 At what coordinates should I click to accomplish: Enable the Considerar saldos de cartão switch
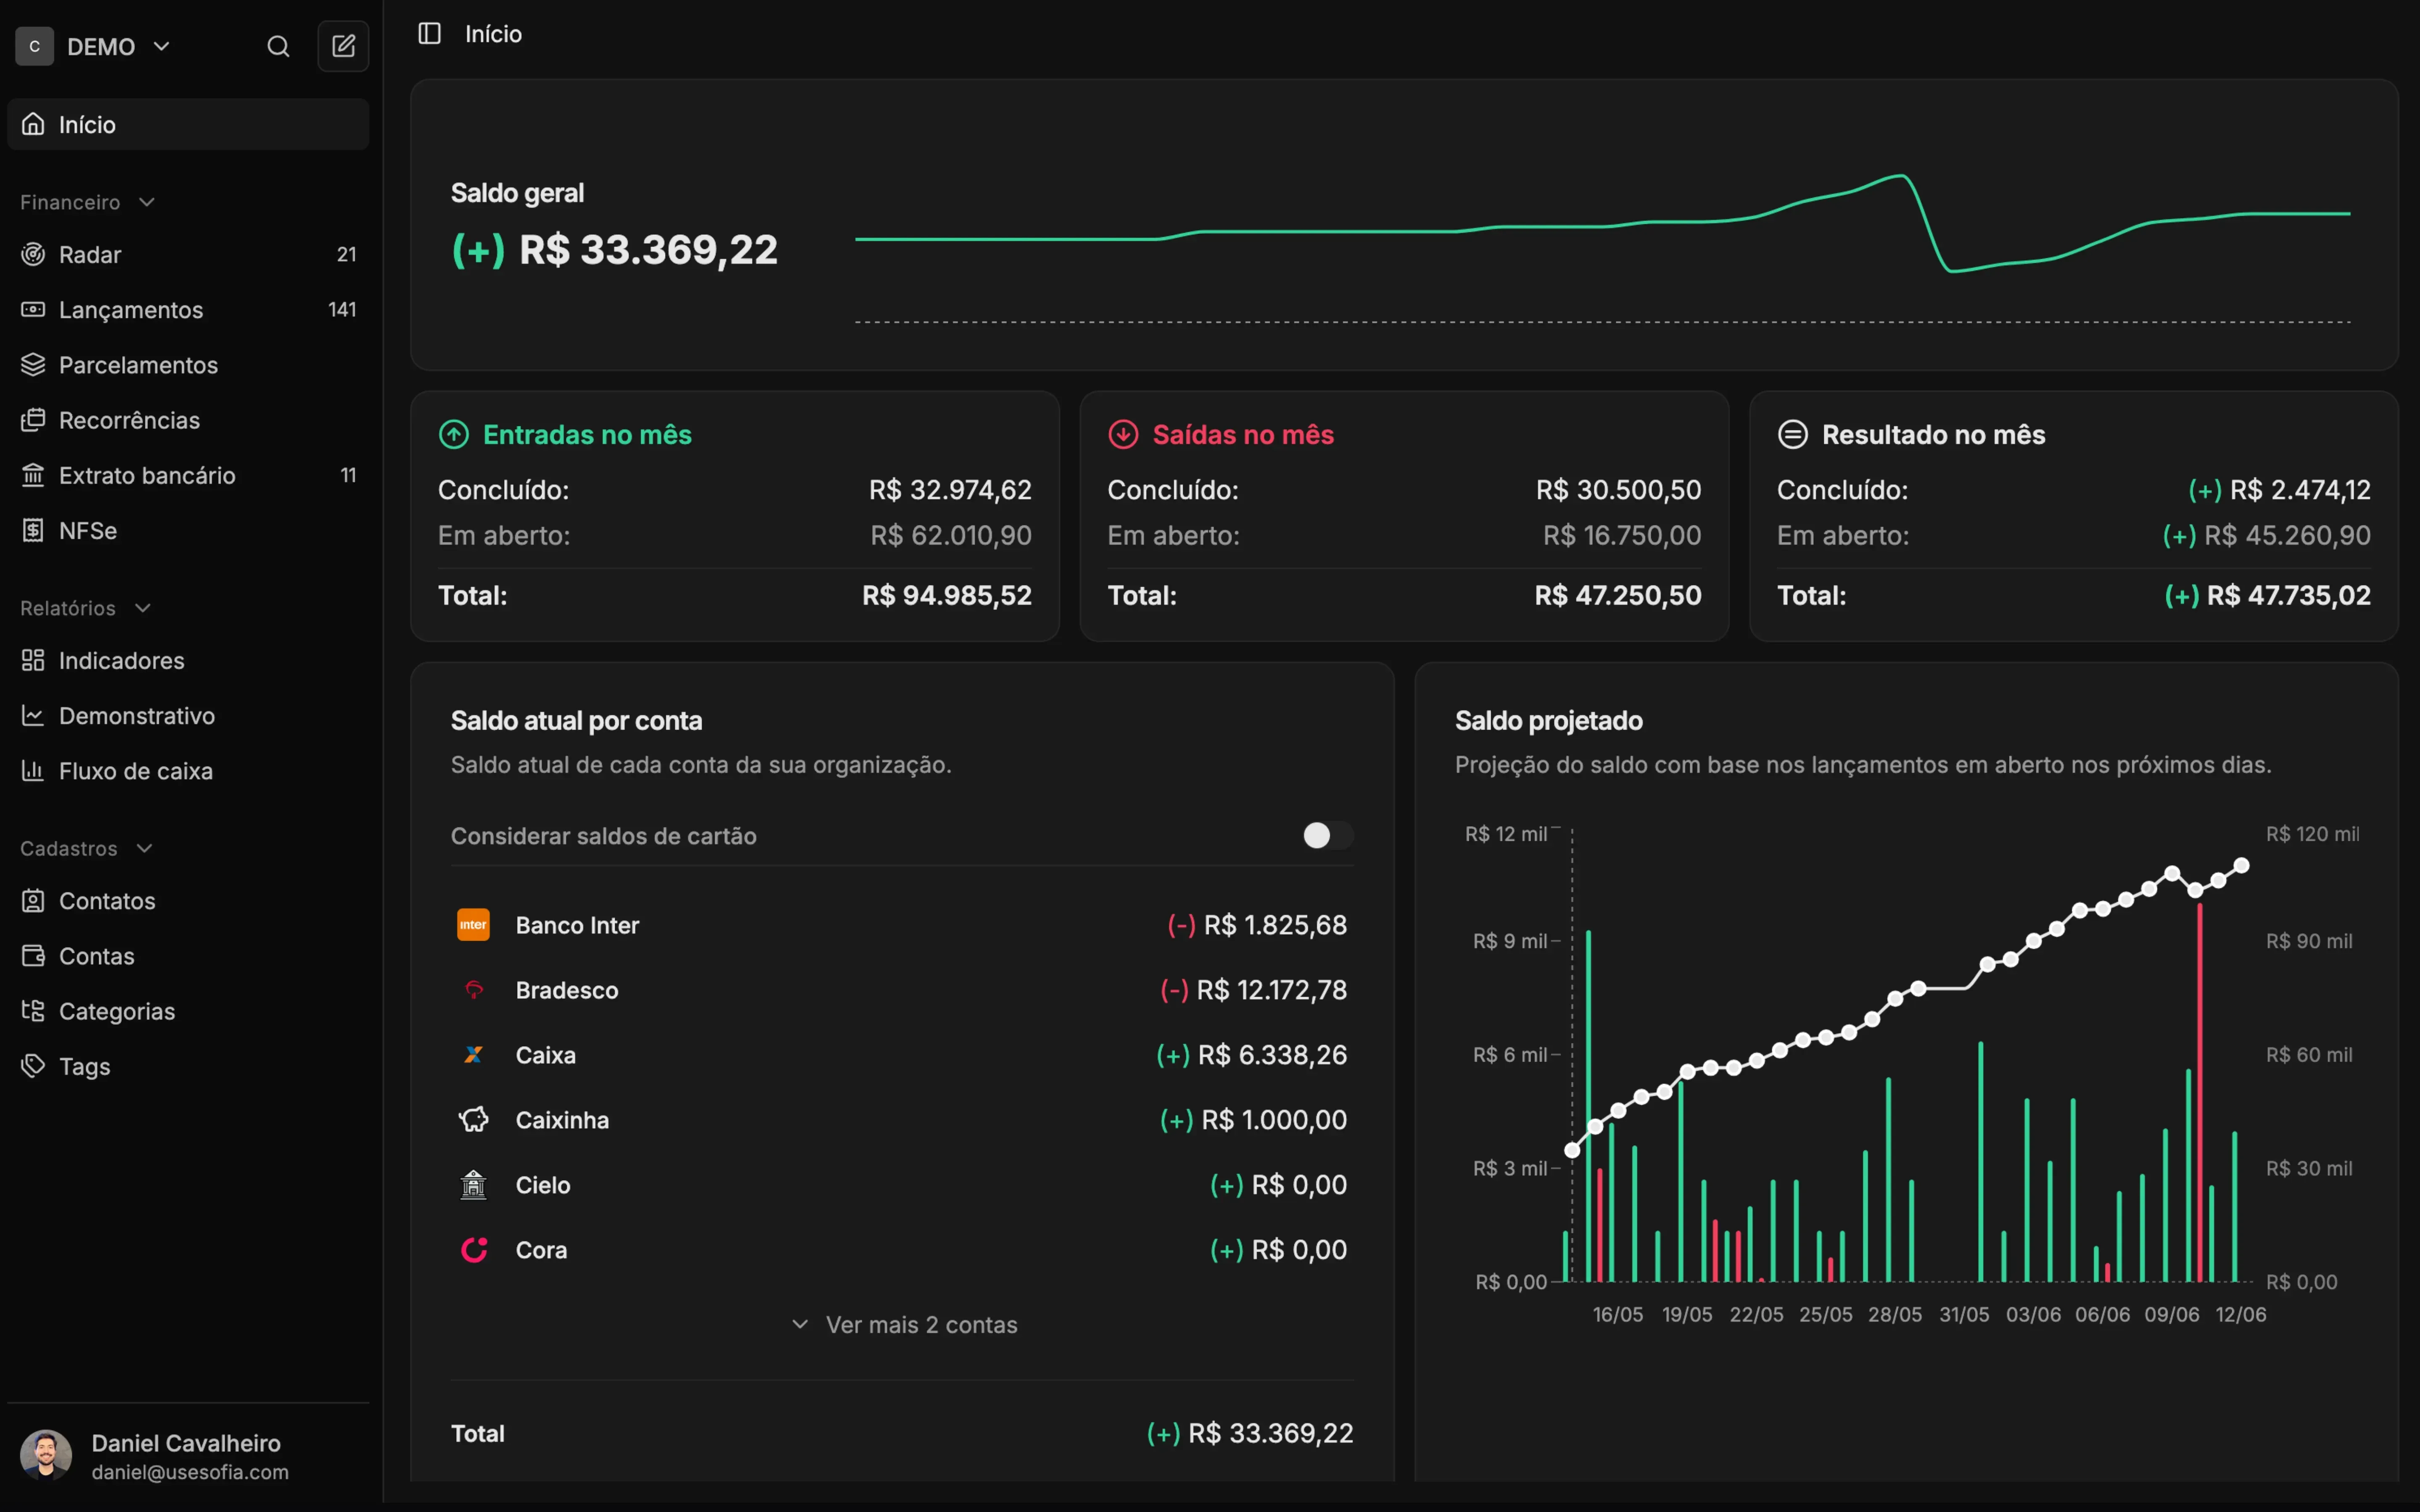point(1328,835)
